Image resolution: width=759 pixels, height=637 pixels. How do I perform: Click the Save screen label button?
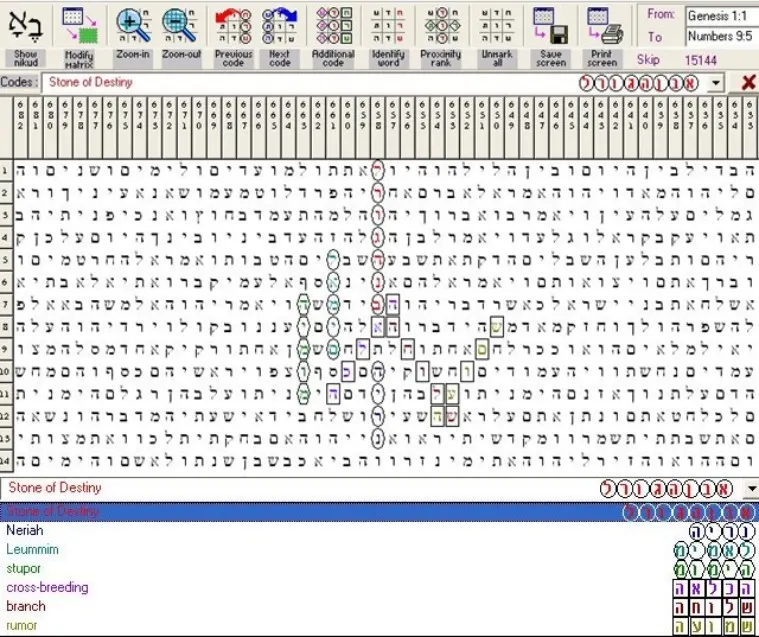click(551, 58)
